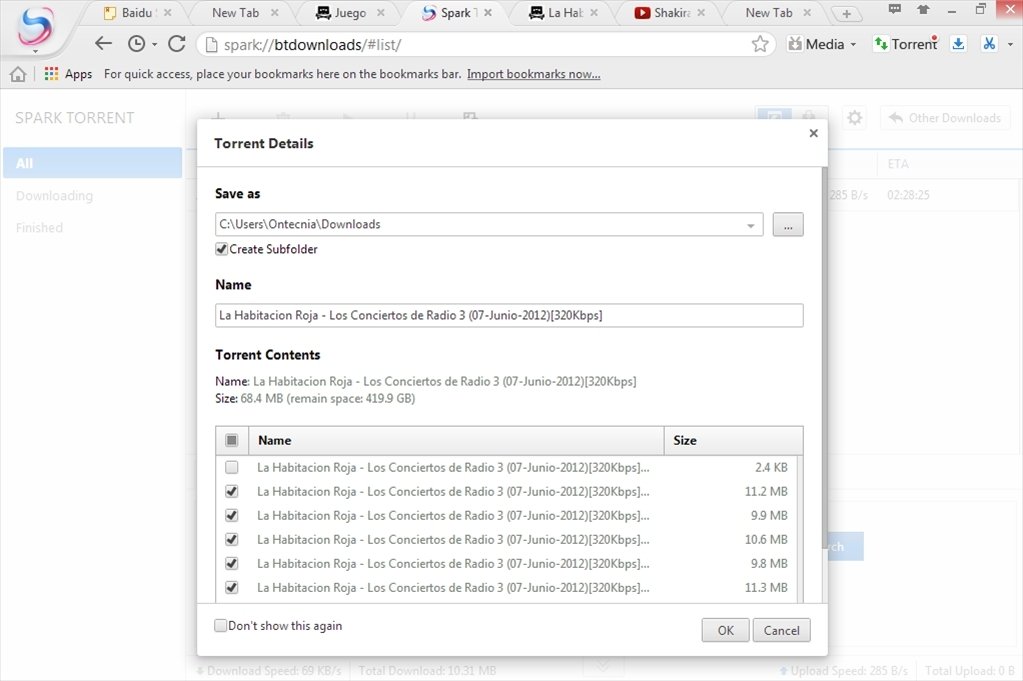Close the La Hab tab

coord(594,12)
